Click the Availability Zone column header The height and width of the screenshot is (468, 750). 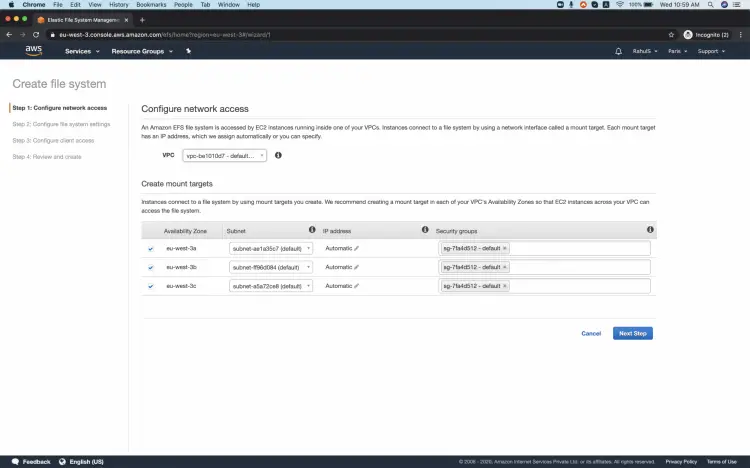185,231
